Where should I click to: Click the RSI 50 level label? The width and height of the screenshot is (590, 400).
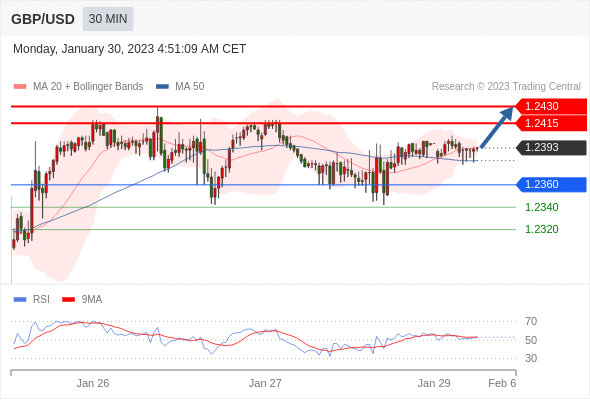point(531,340)
